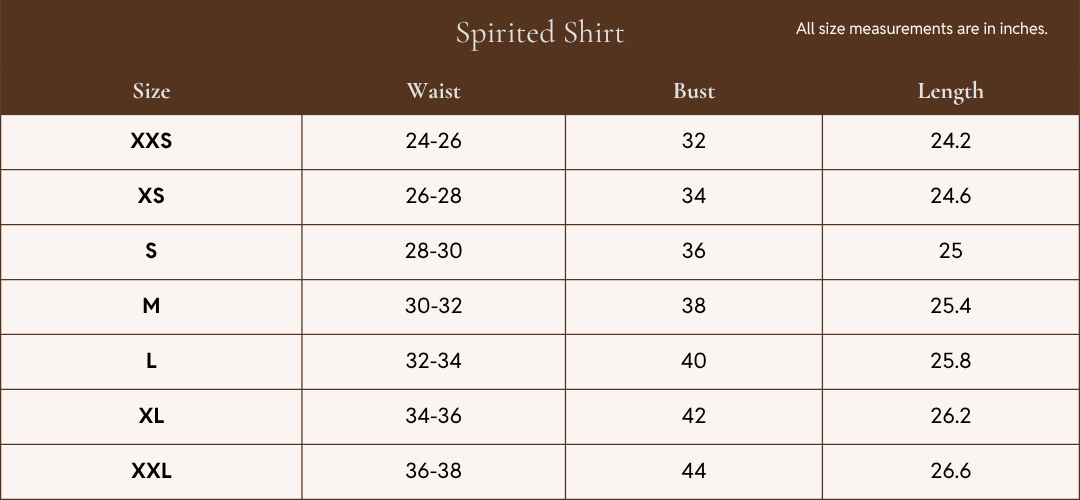Click bust value 36

[694, 251]
